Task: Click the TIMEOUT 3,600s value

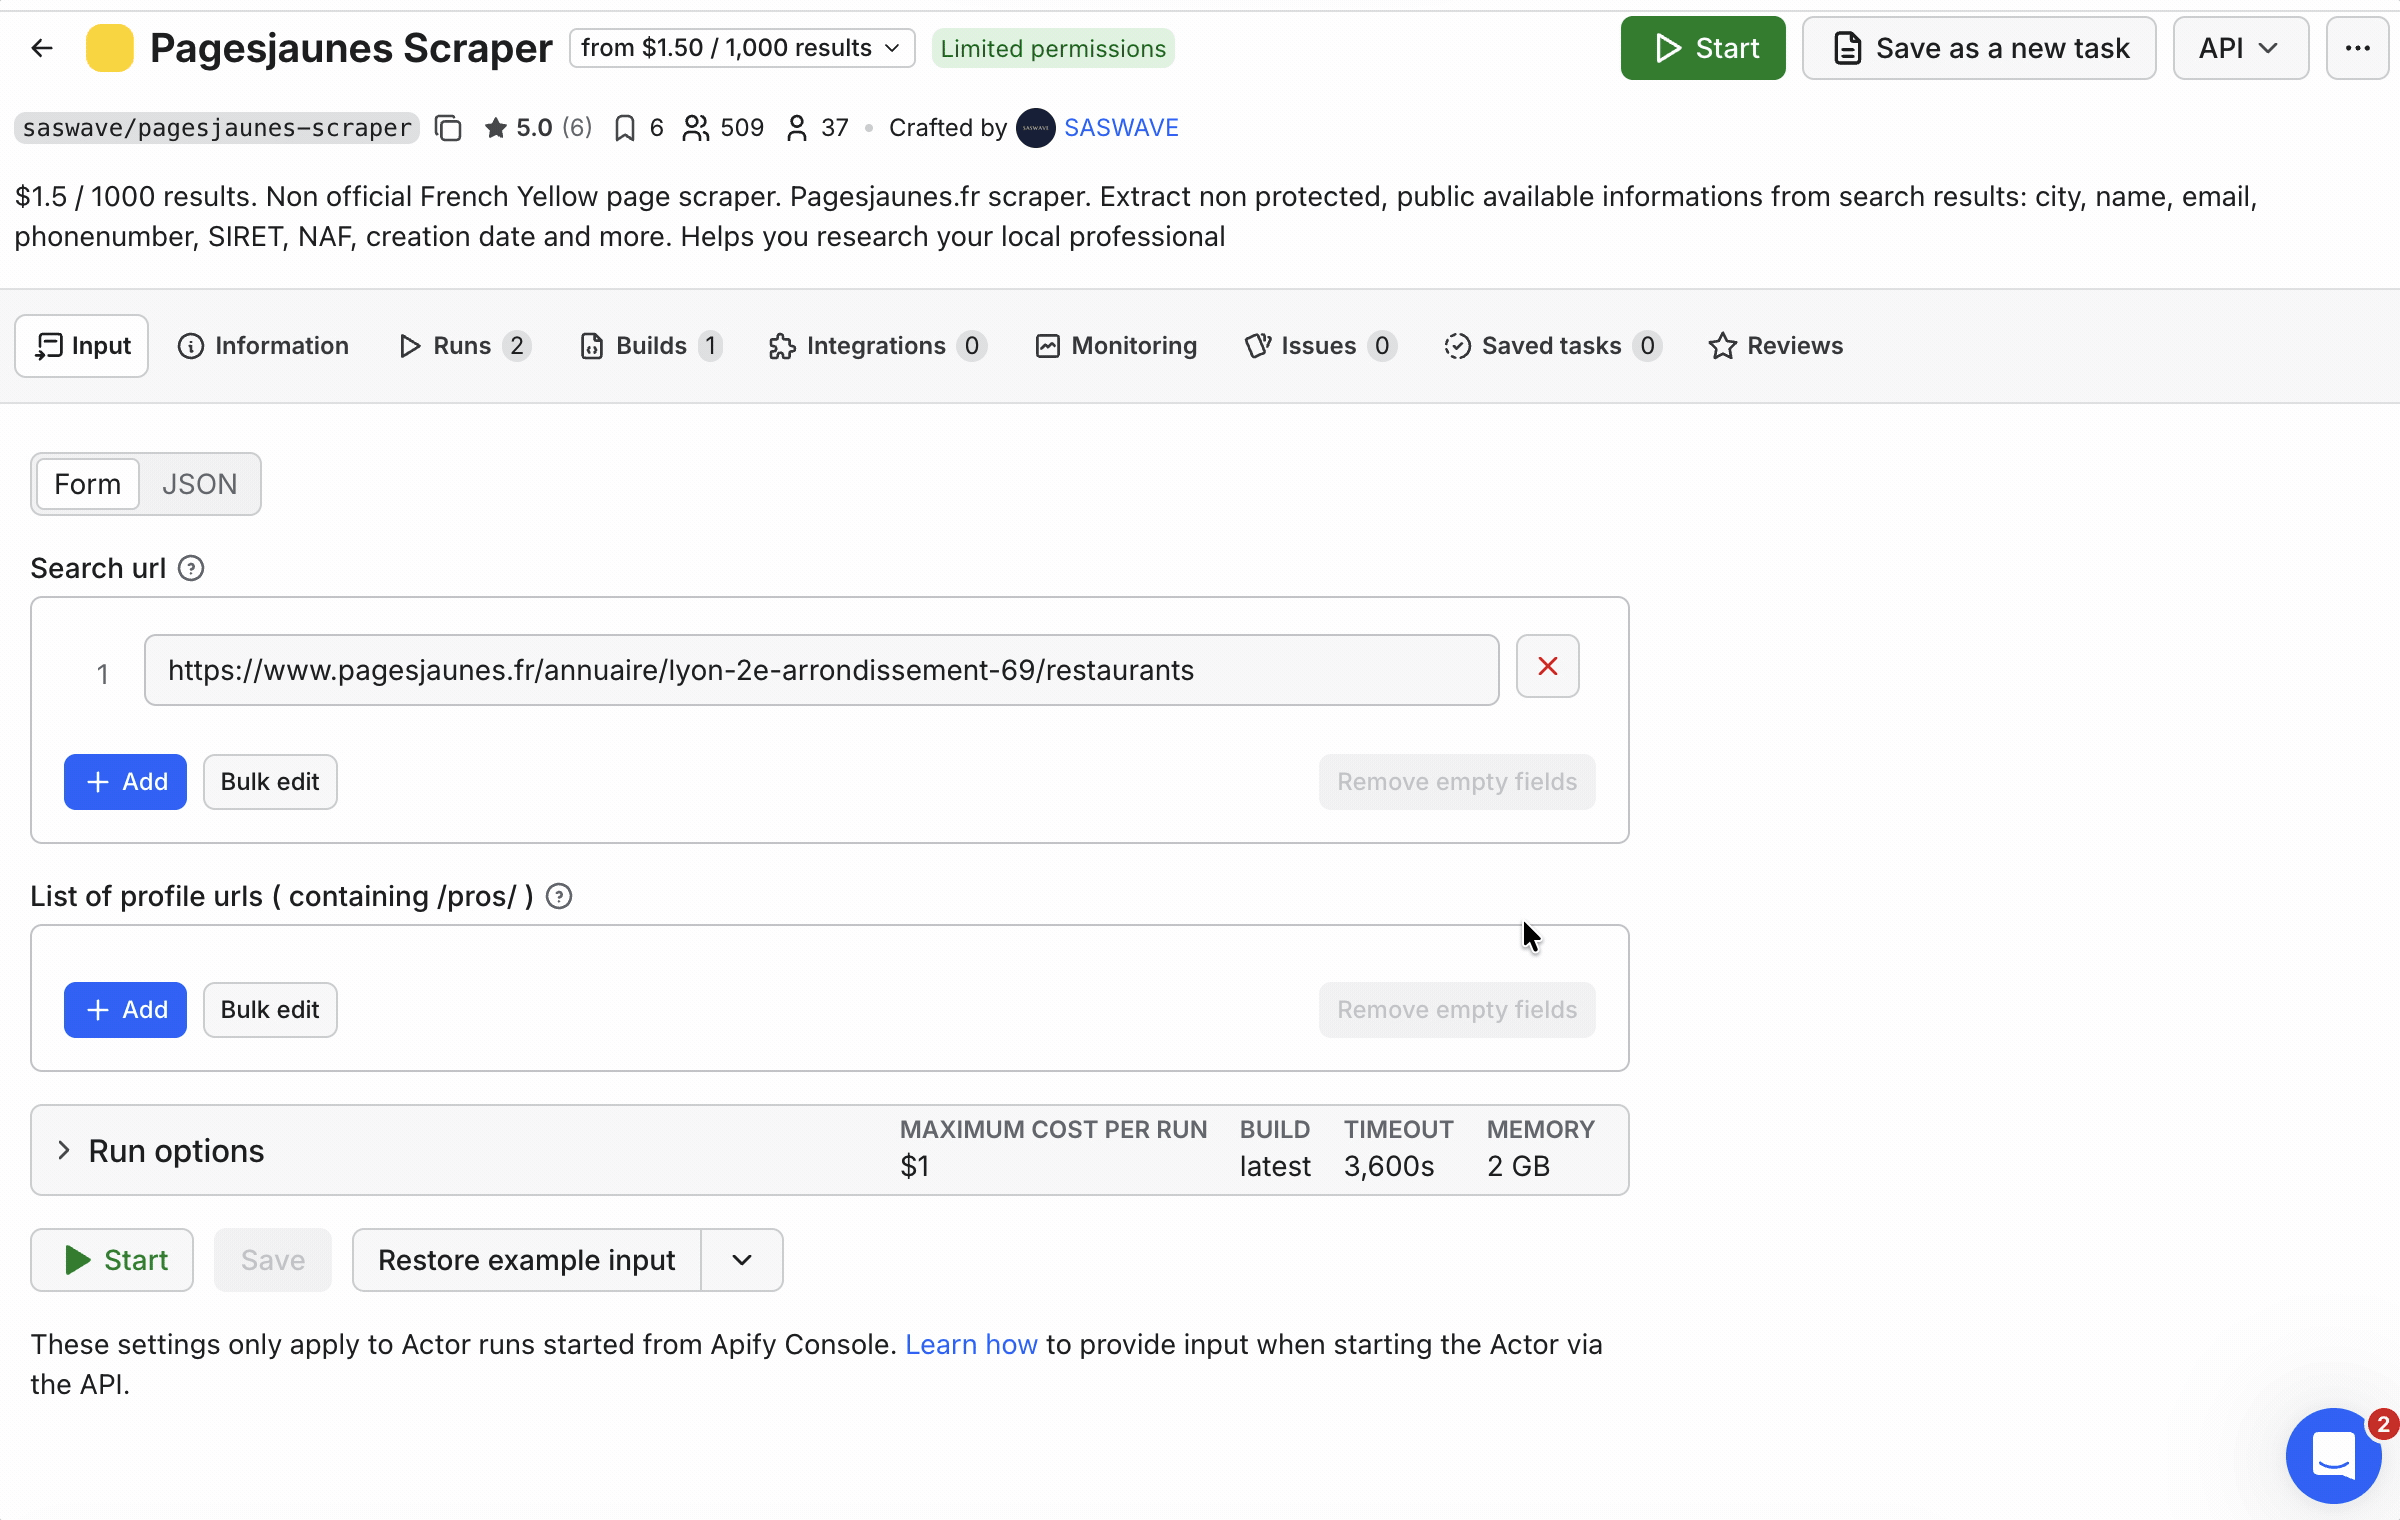Action: click(1389, 1166)
